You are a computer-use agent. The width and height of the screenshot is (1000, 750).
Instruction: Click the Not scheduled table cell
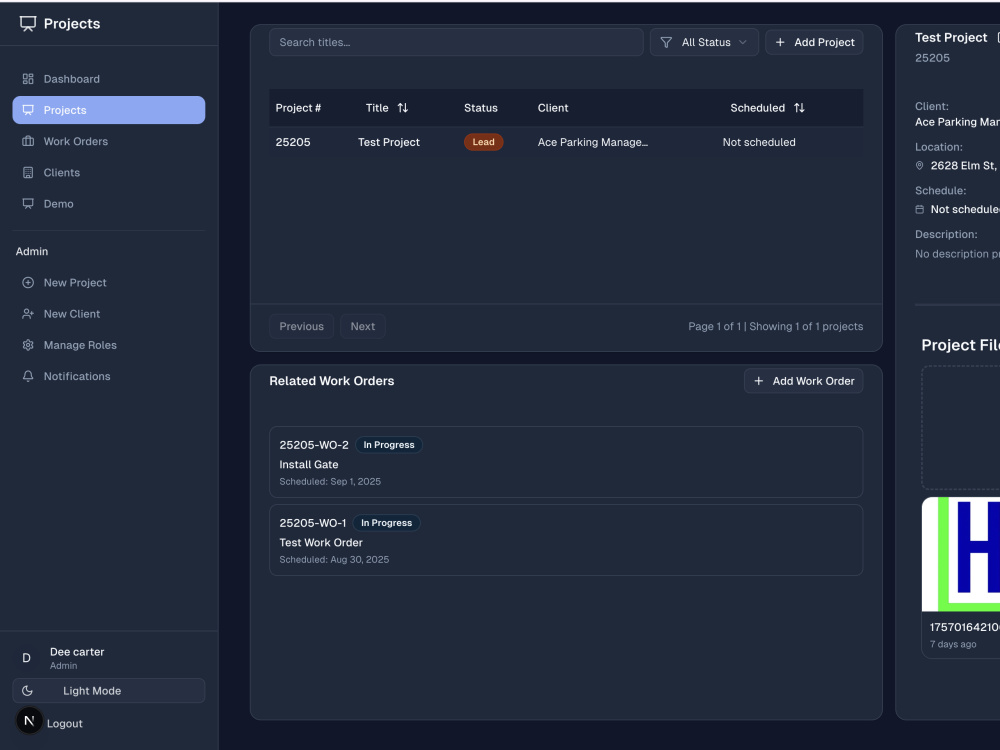759,142
